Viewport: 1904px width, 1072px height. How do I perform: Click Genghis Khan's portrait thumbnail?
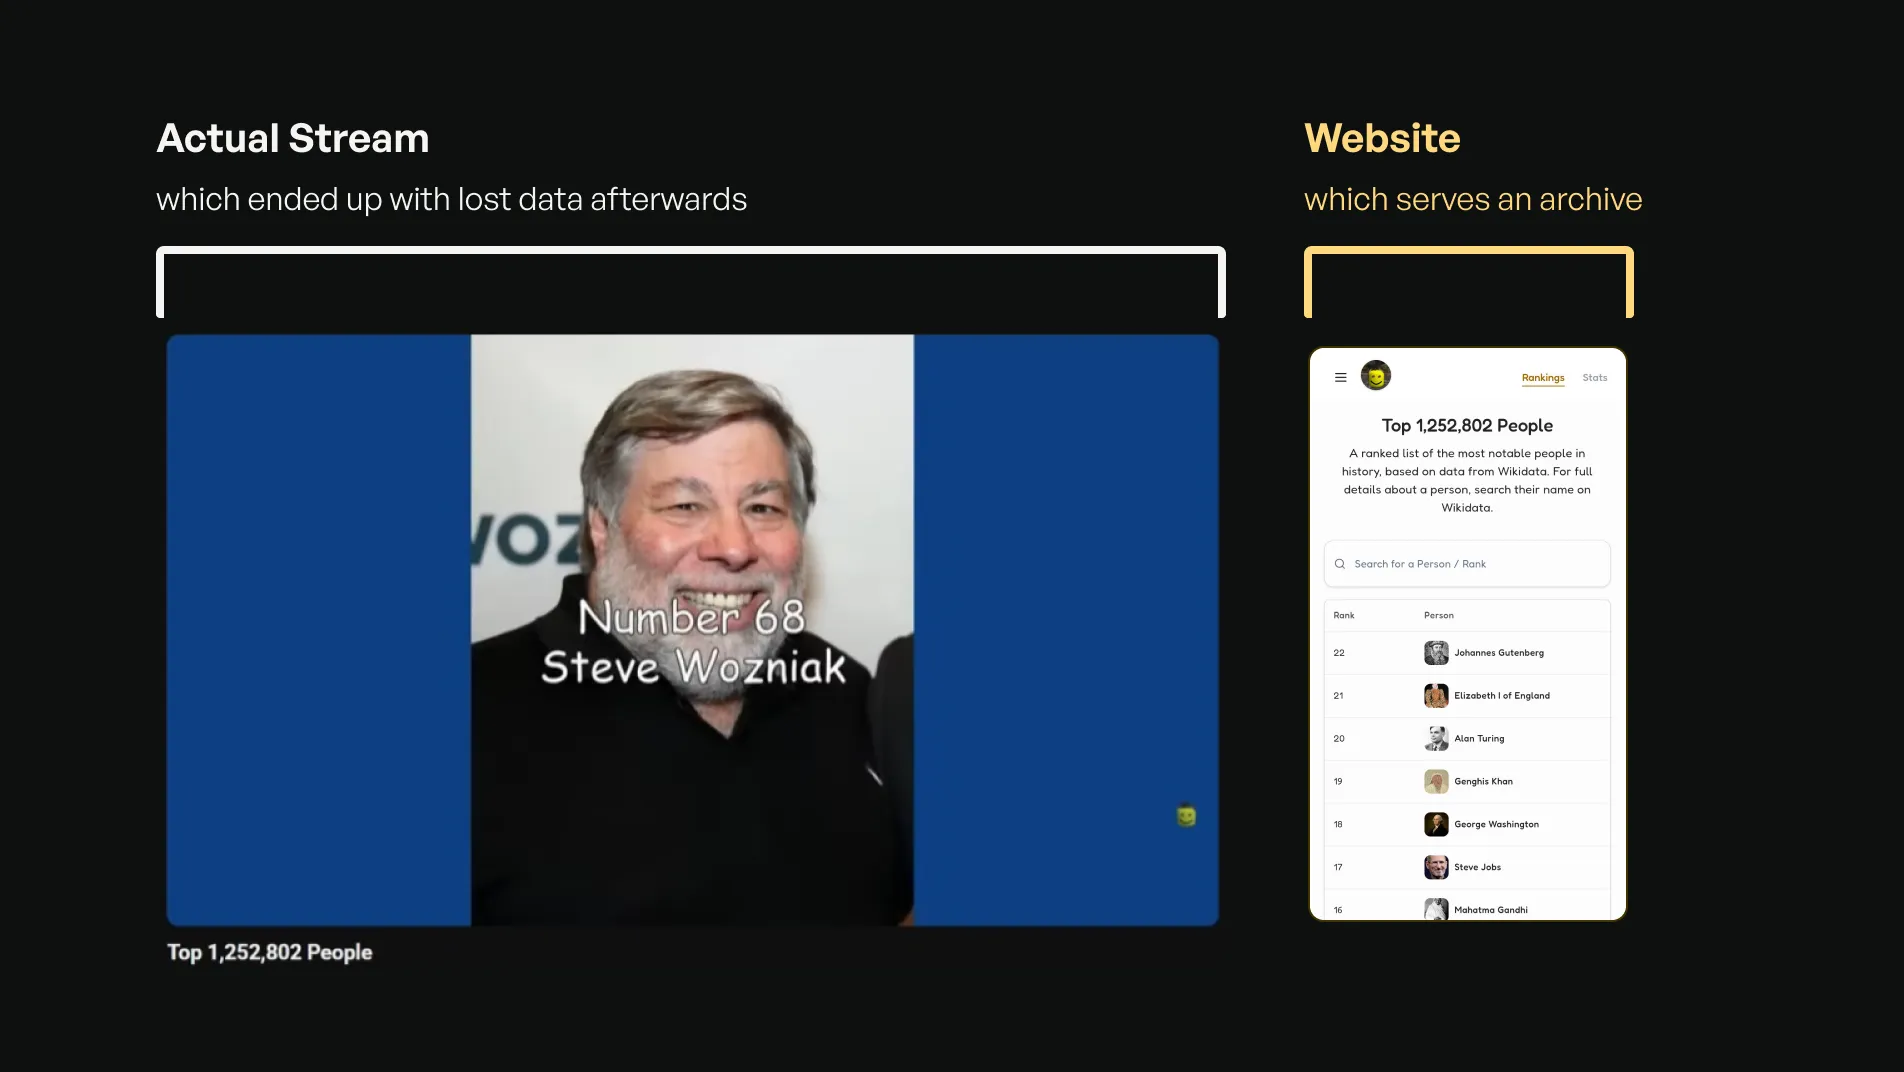(x=1436, y=782)
